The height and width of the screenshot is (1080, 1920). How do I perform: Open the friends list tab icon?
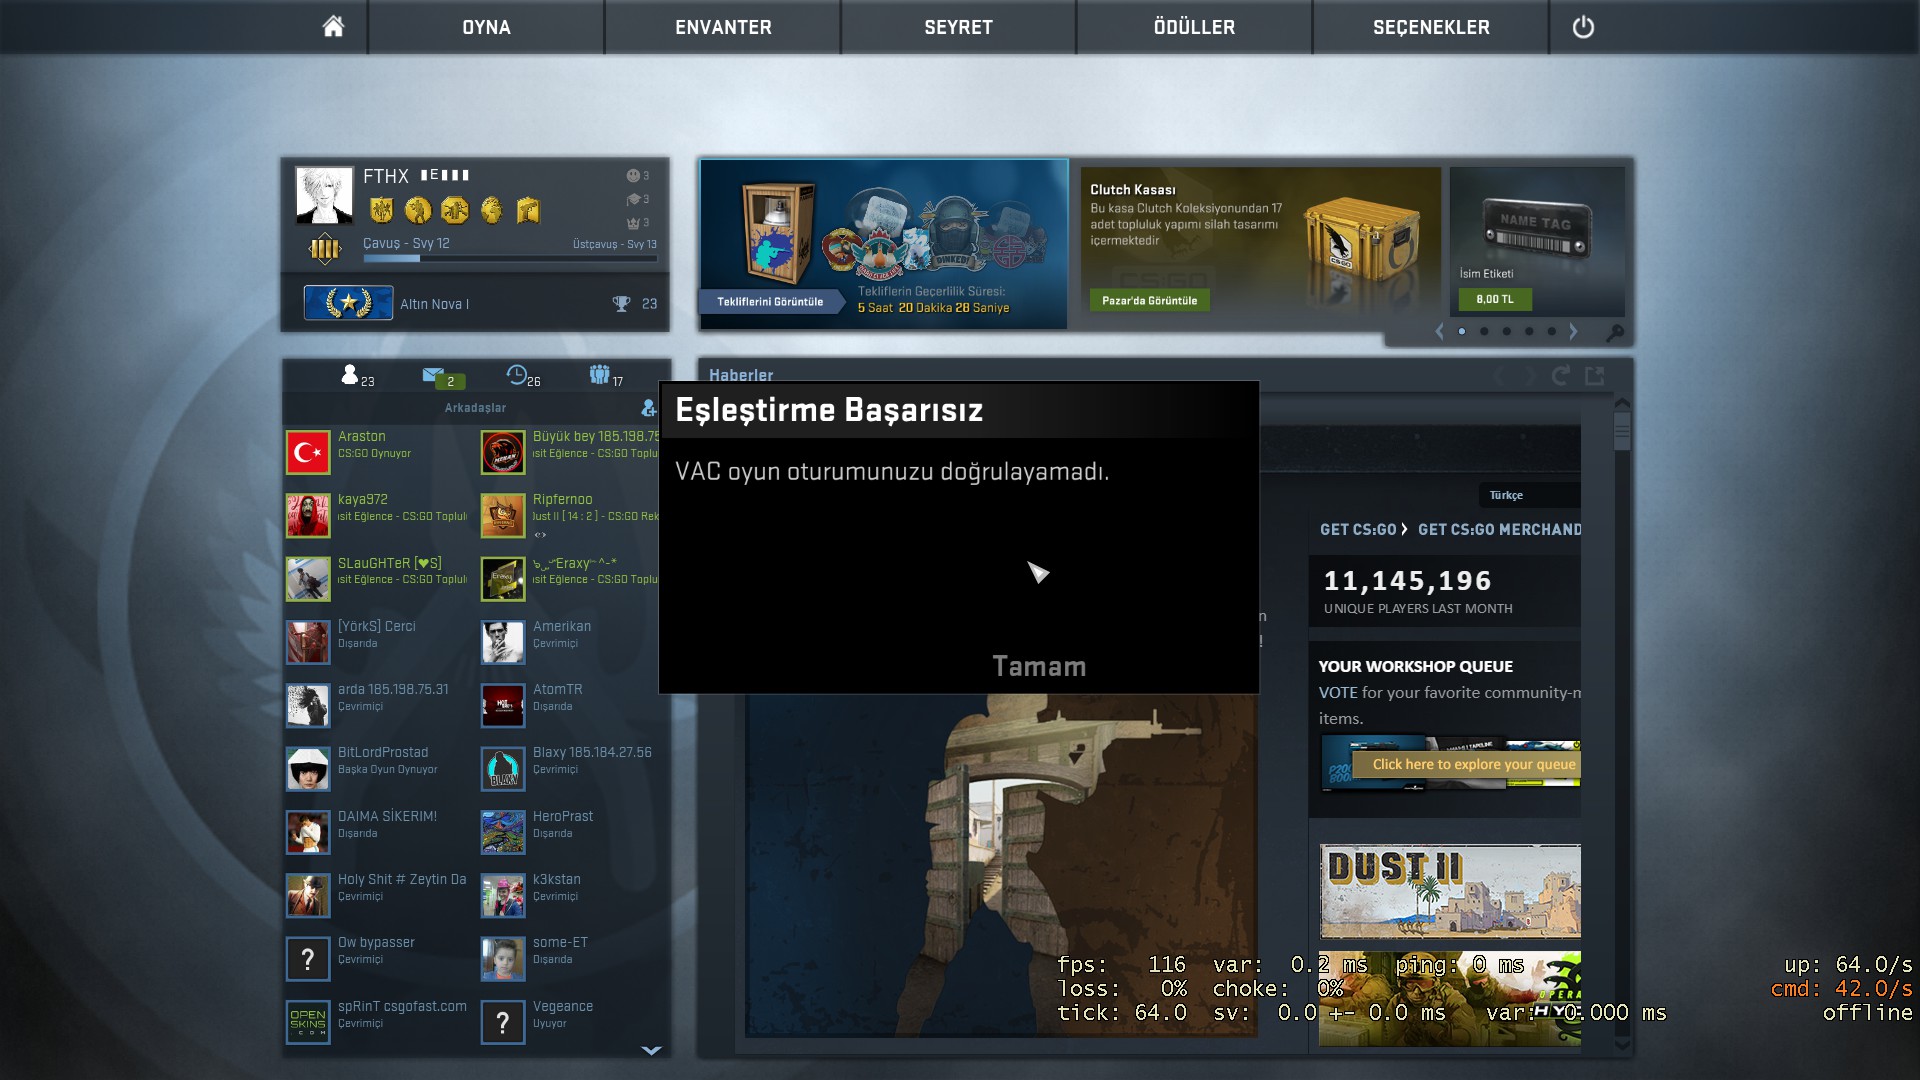pos(350,375)
